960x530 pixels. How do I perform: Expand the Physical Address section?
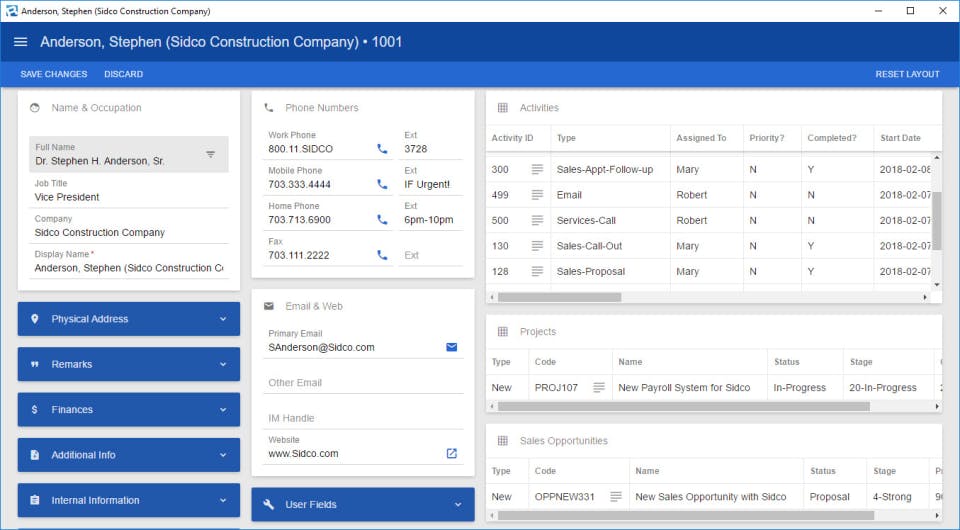tap(129, 319)
